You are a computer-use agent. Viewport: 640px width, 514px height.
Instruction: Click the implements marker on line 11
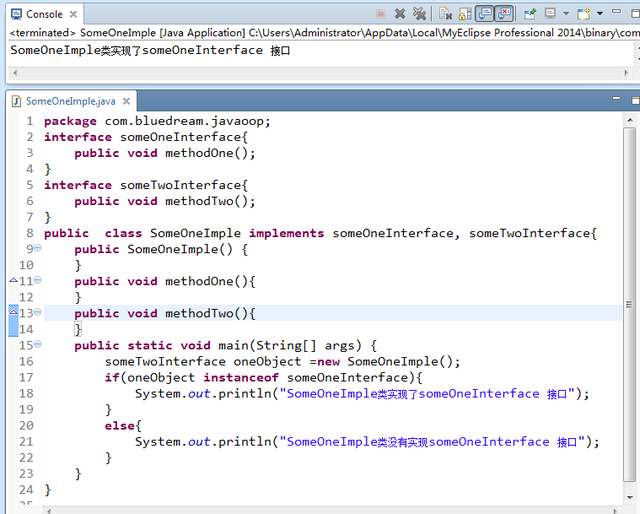13,280
